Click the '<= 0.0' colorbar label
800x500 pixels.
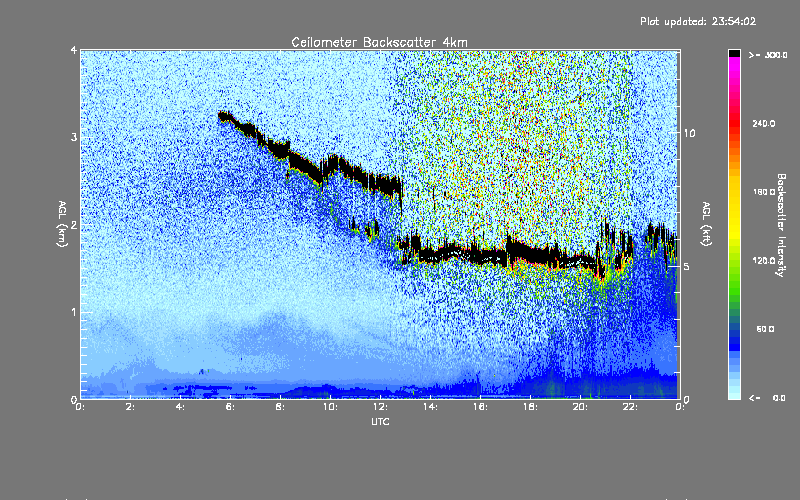[767, 398]
